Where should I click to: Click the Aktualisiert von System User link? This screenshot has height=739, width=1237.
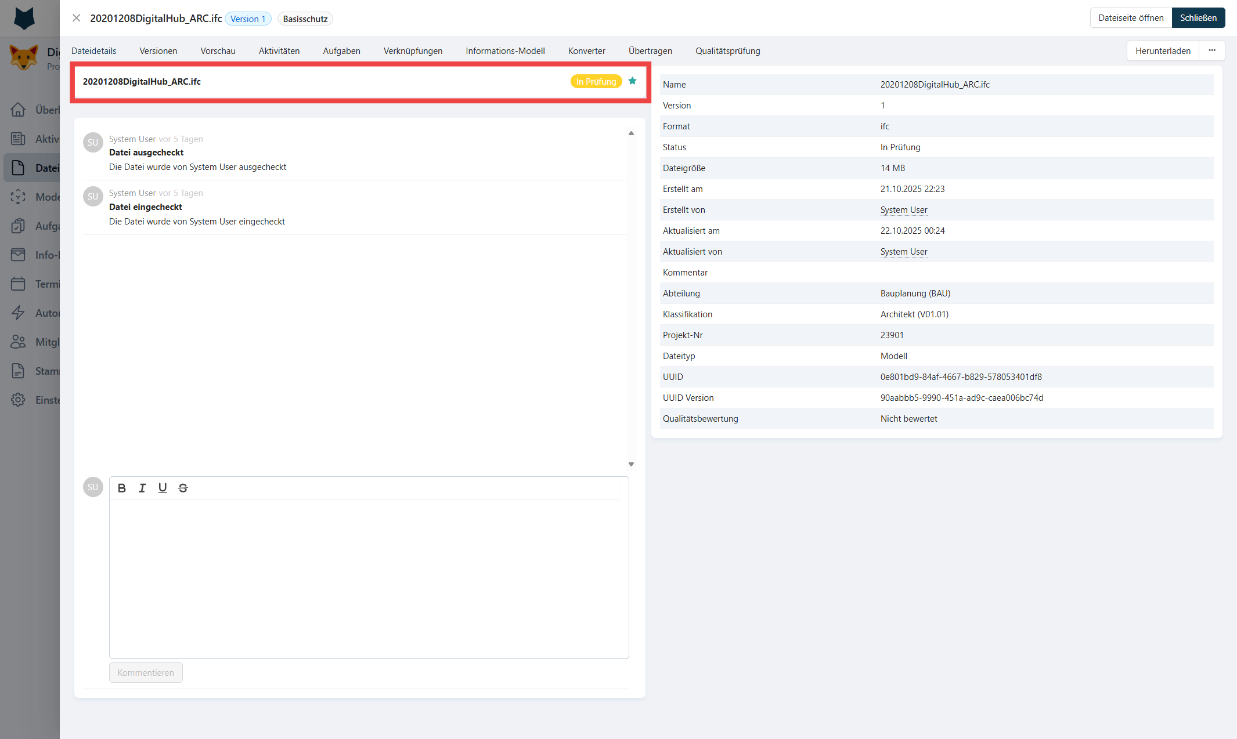coord(904,252)
